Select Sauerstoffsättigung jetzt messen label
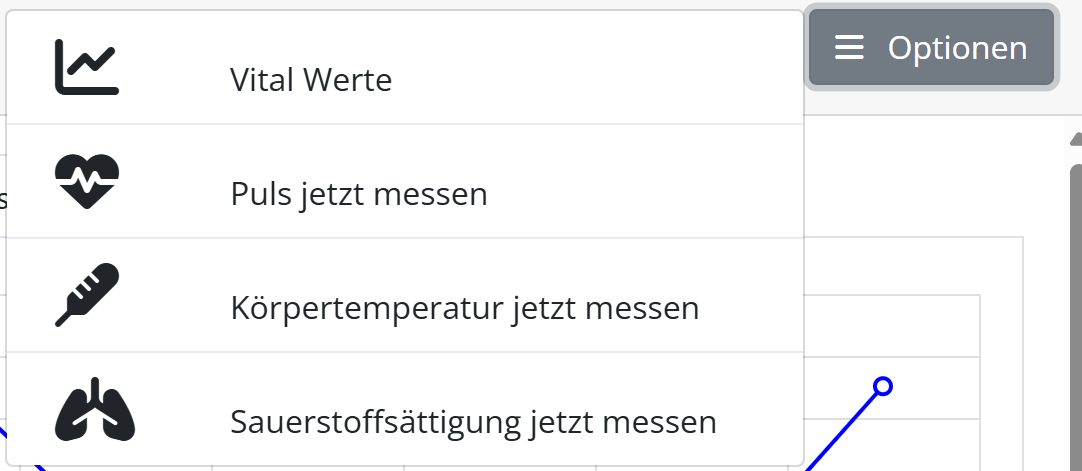Screen dimensions: 1082x471 click(473, 422)
